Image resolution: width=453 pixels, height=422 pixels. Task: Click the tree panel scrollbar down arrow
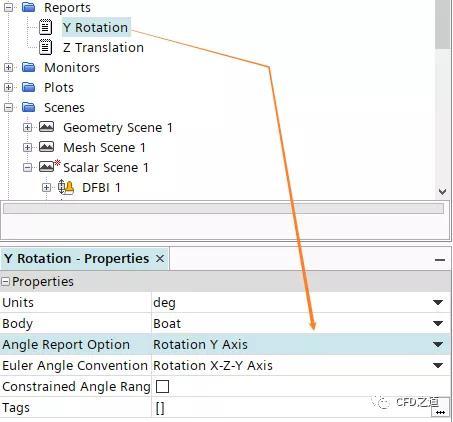pos(442,192)
